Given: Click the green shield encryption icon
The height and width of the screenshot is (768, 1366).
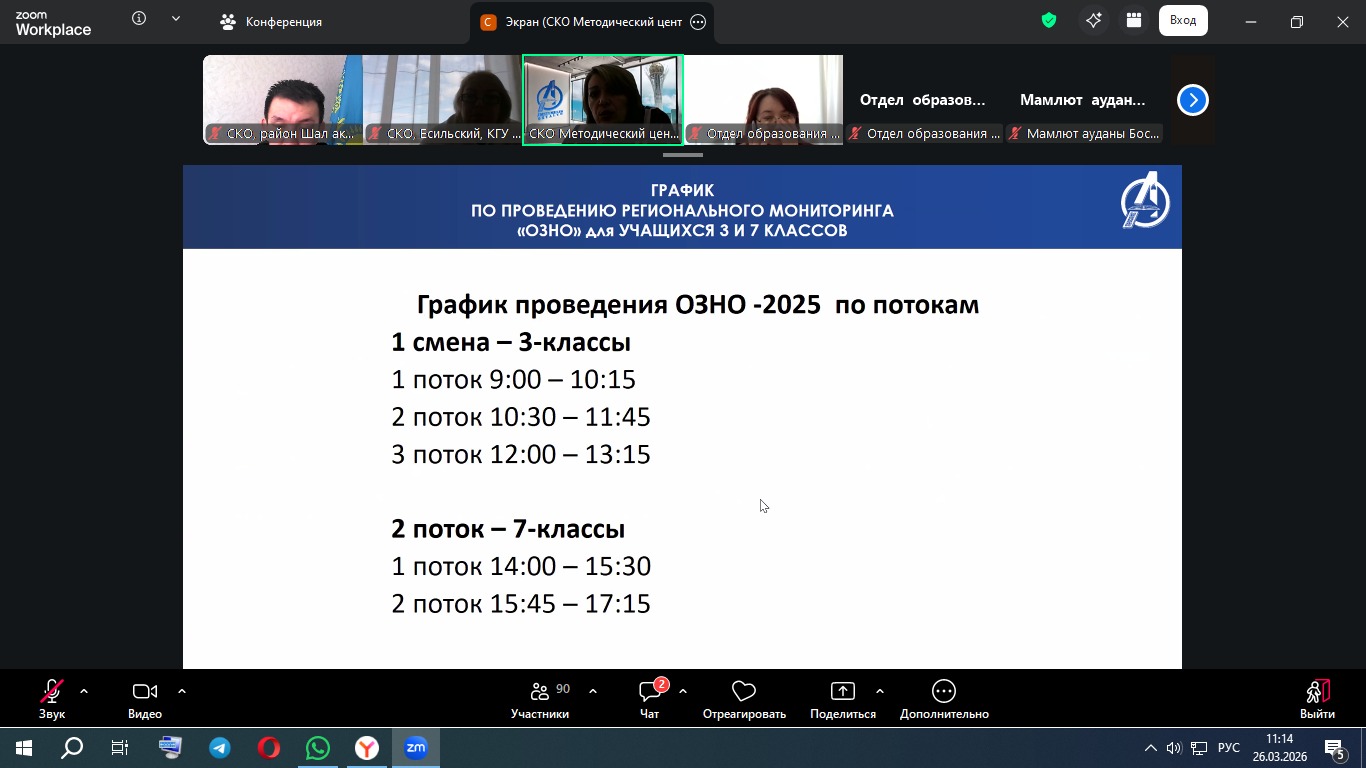Looking at the screenshot, I should click(x=1049, y=20).
